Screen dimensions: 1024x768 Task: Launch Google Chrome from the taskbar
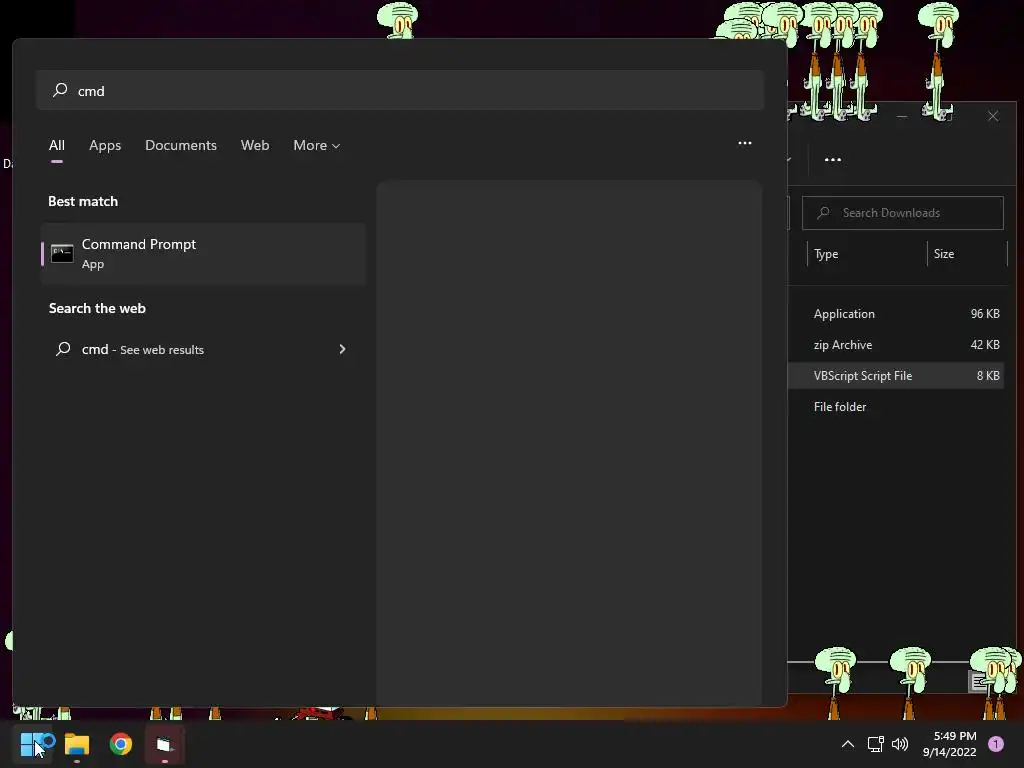coord(121,744)
